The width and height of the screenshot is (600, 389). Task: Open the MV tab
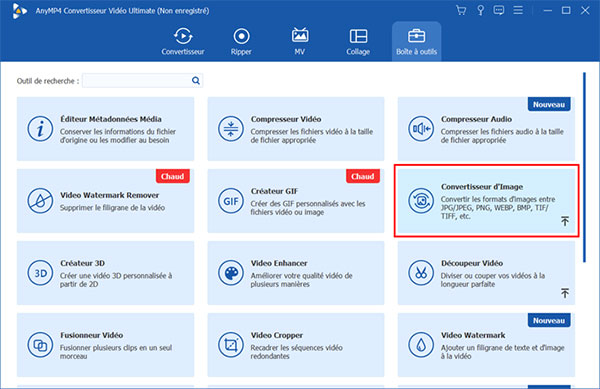tap(300, 41)
